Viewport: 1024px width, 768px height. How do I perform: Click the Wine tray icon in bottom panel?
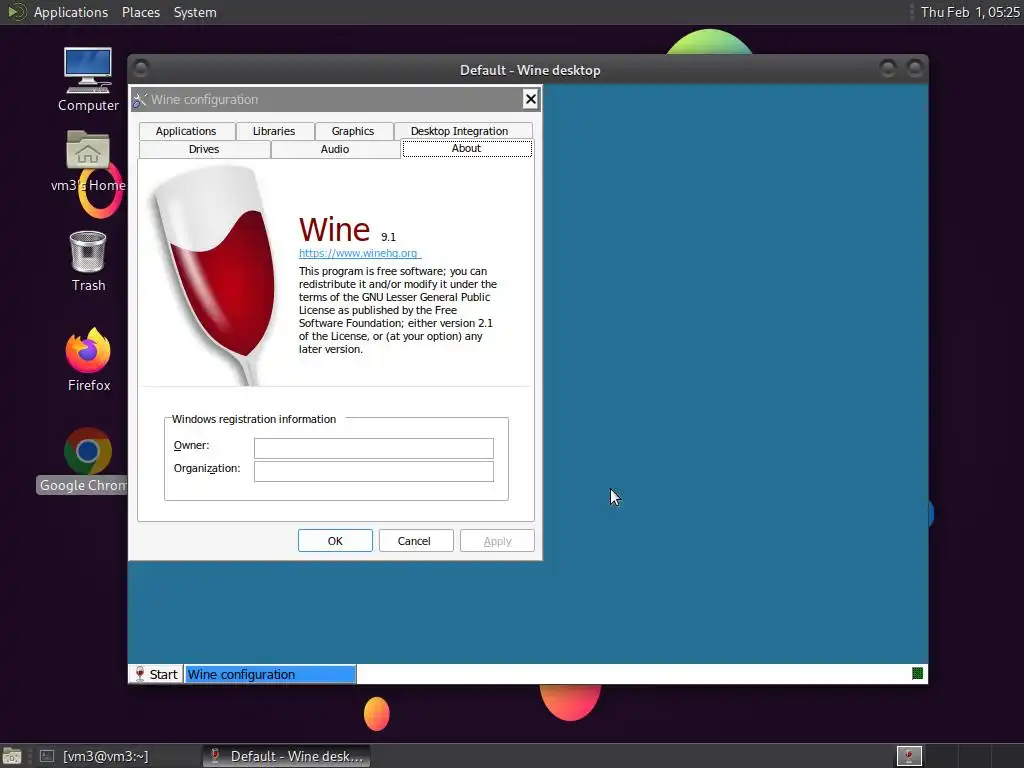(x=908, y=756)
